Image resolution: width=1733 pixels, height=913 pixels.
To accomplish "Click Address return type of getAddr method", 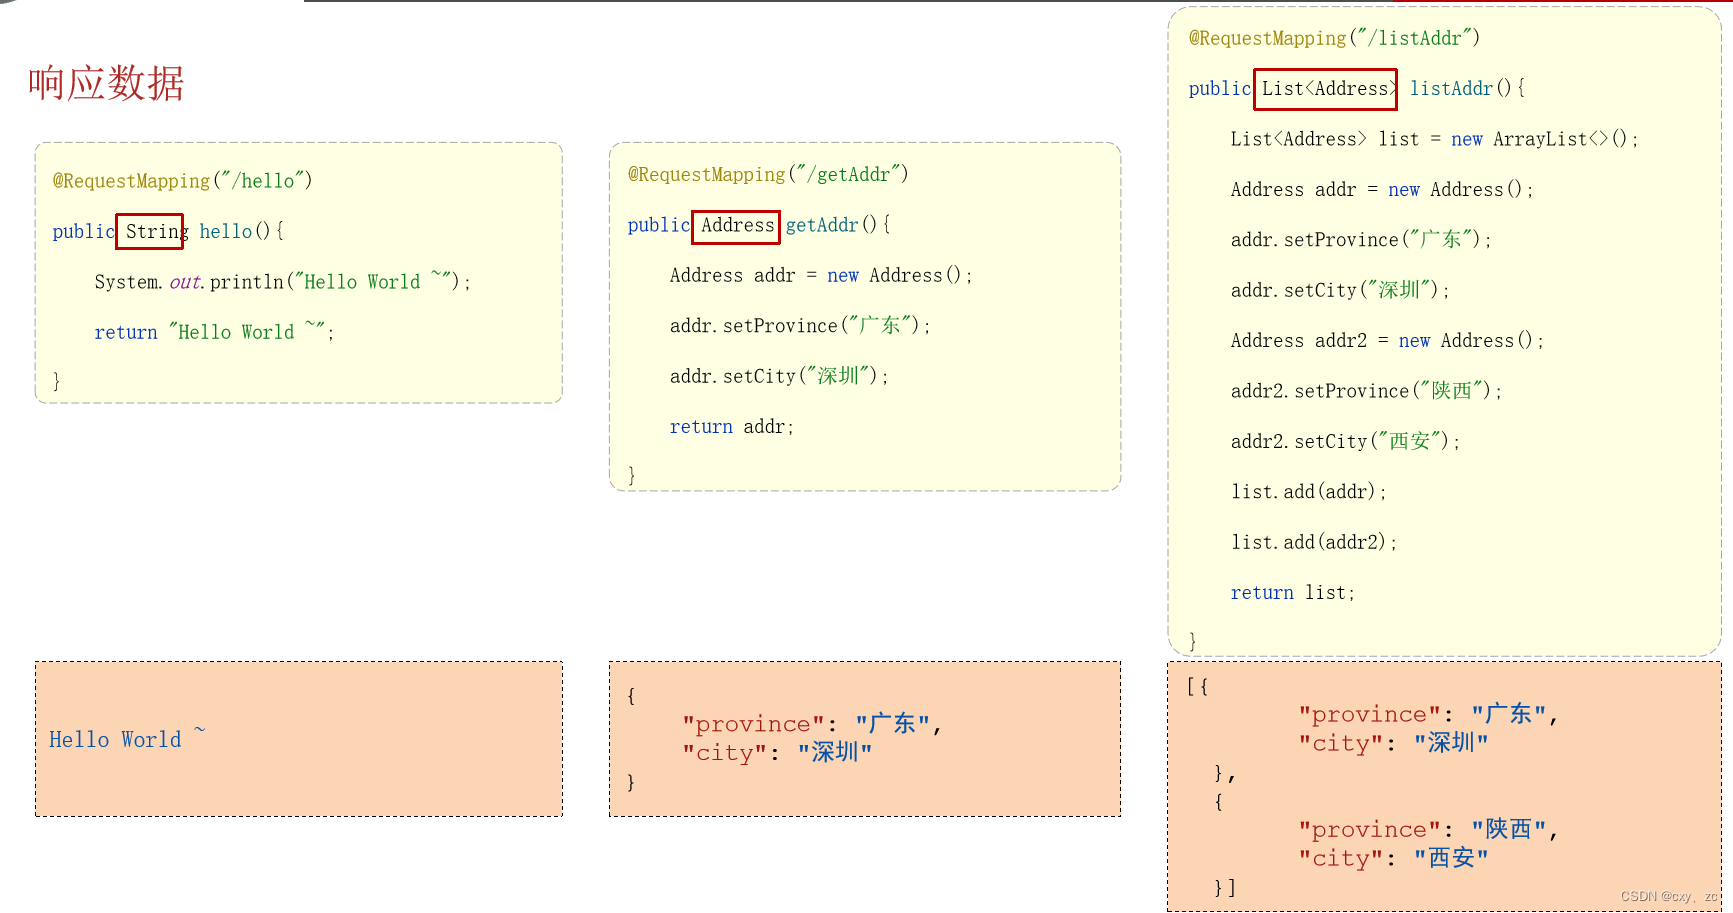I will pos(736,226).
